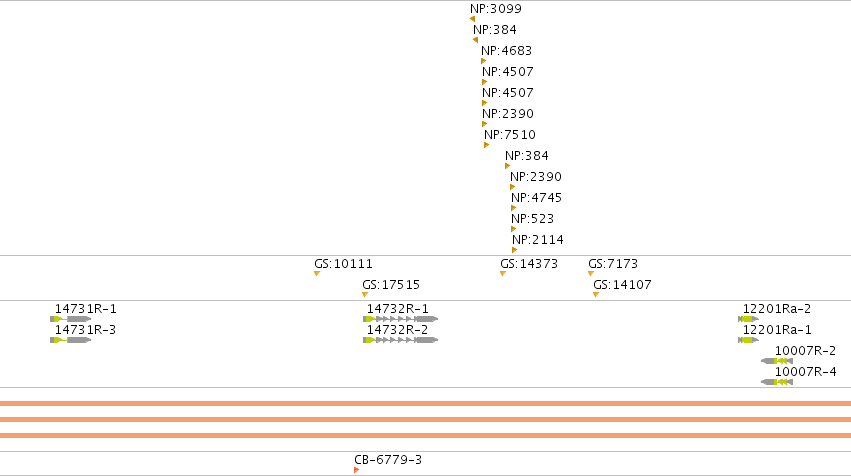
Task: Open the NP:523 feature label
Action: (532, 219)
